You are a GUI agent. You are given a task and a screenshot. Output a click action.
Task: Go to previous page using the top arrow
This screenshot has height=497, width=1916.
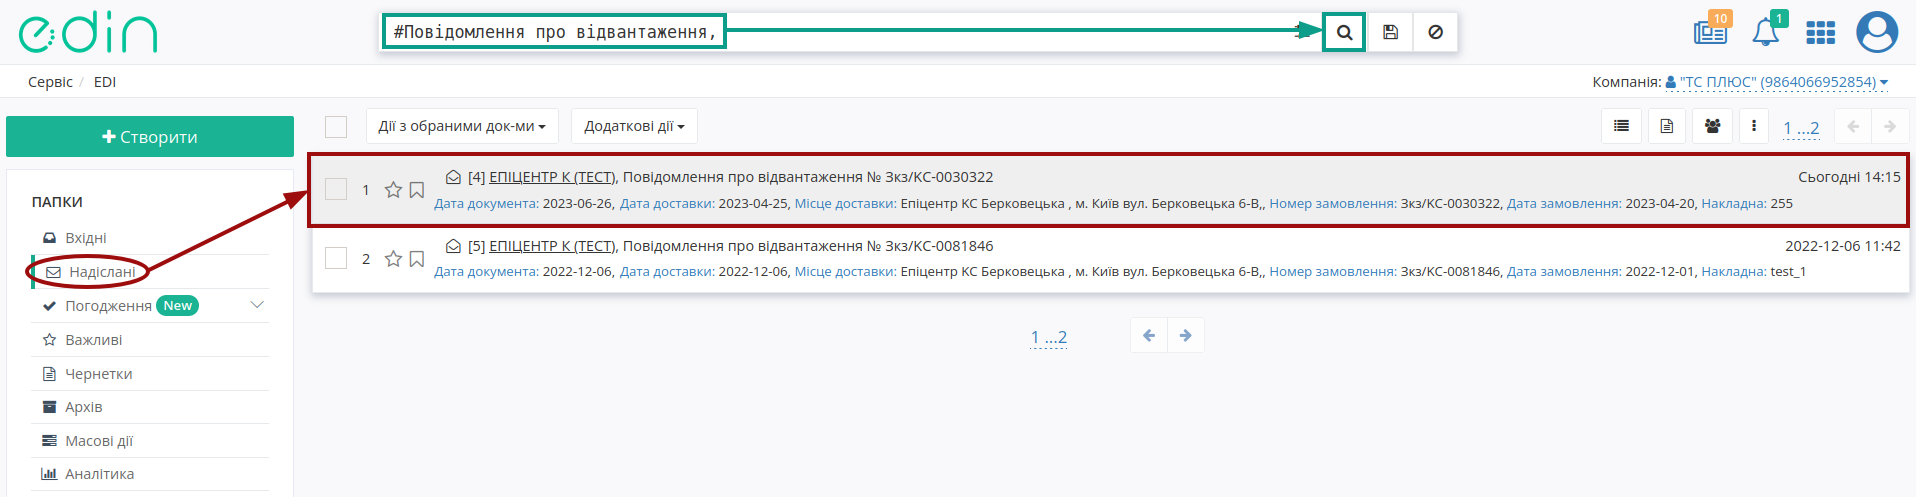pyautogui.click(x=1853, y=127)
